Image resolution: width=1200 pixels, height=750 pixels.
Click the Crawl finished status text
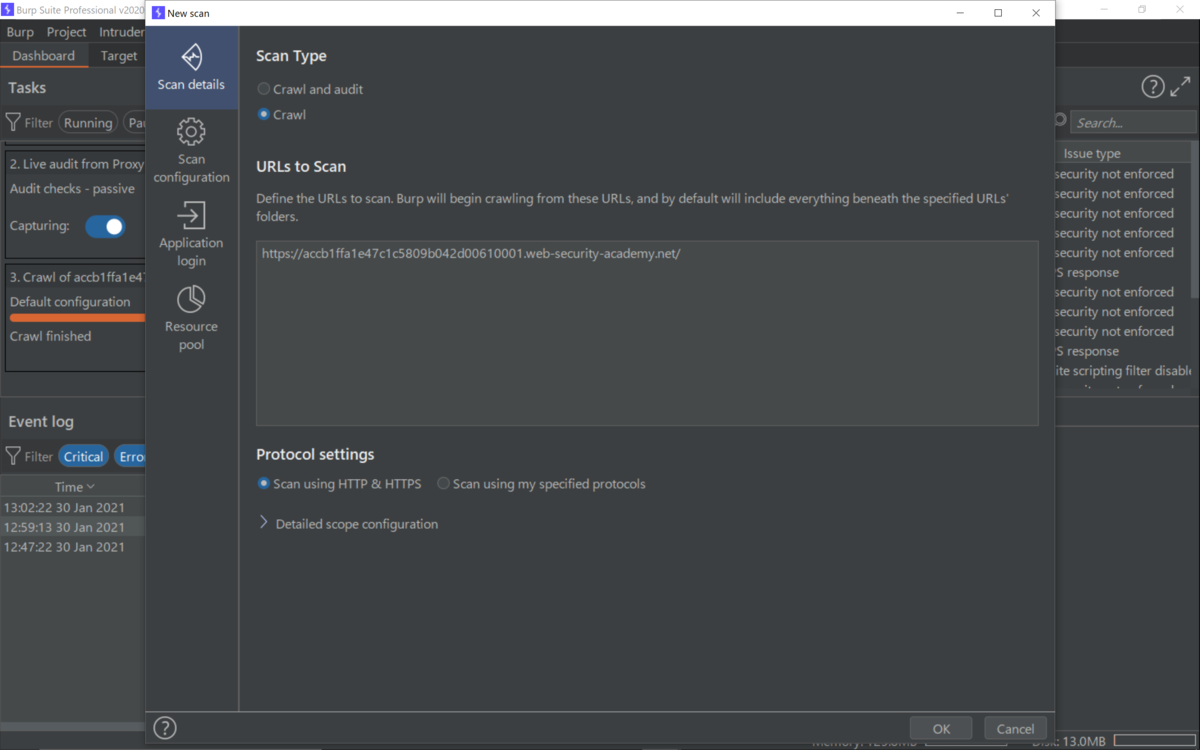click(x=50, y=337)
